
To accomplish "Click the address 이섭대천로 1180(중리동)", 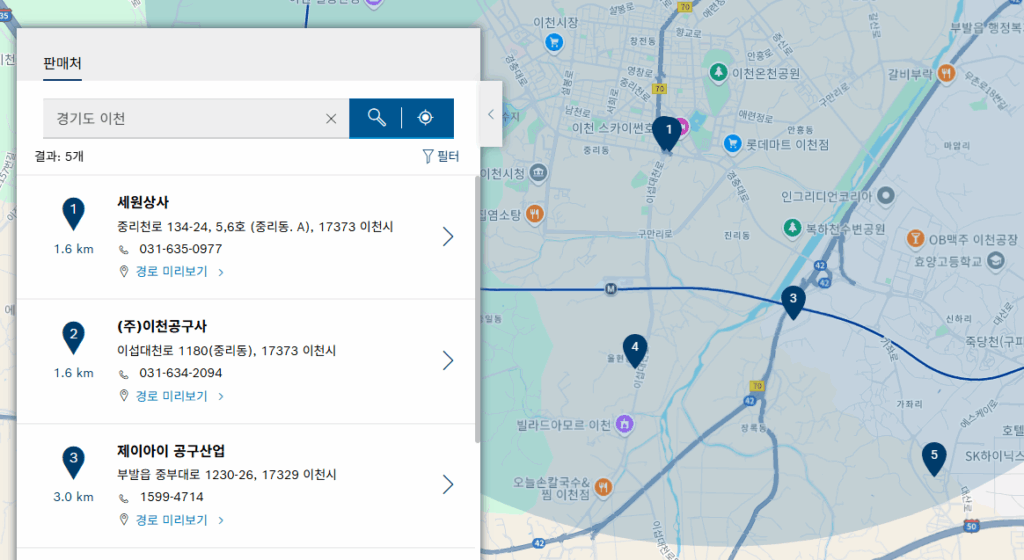I will tap(226, 350).
